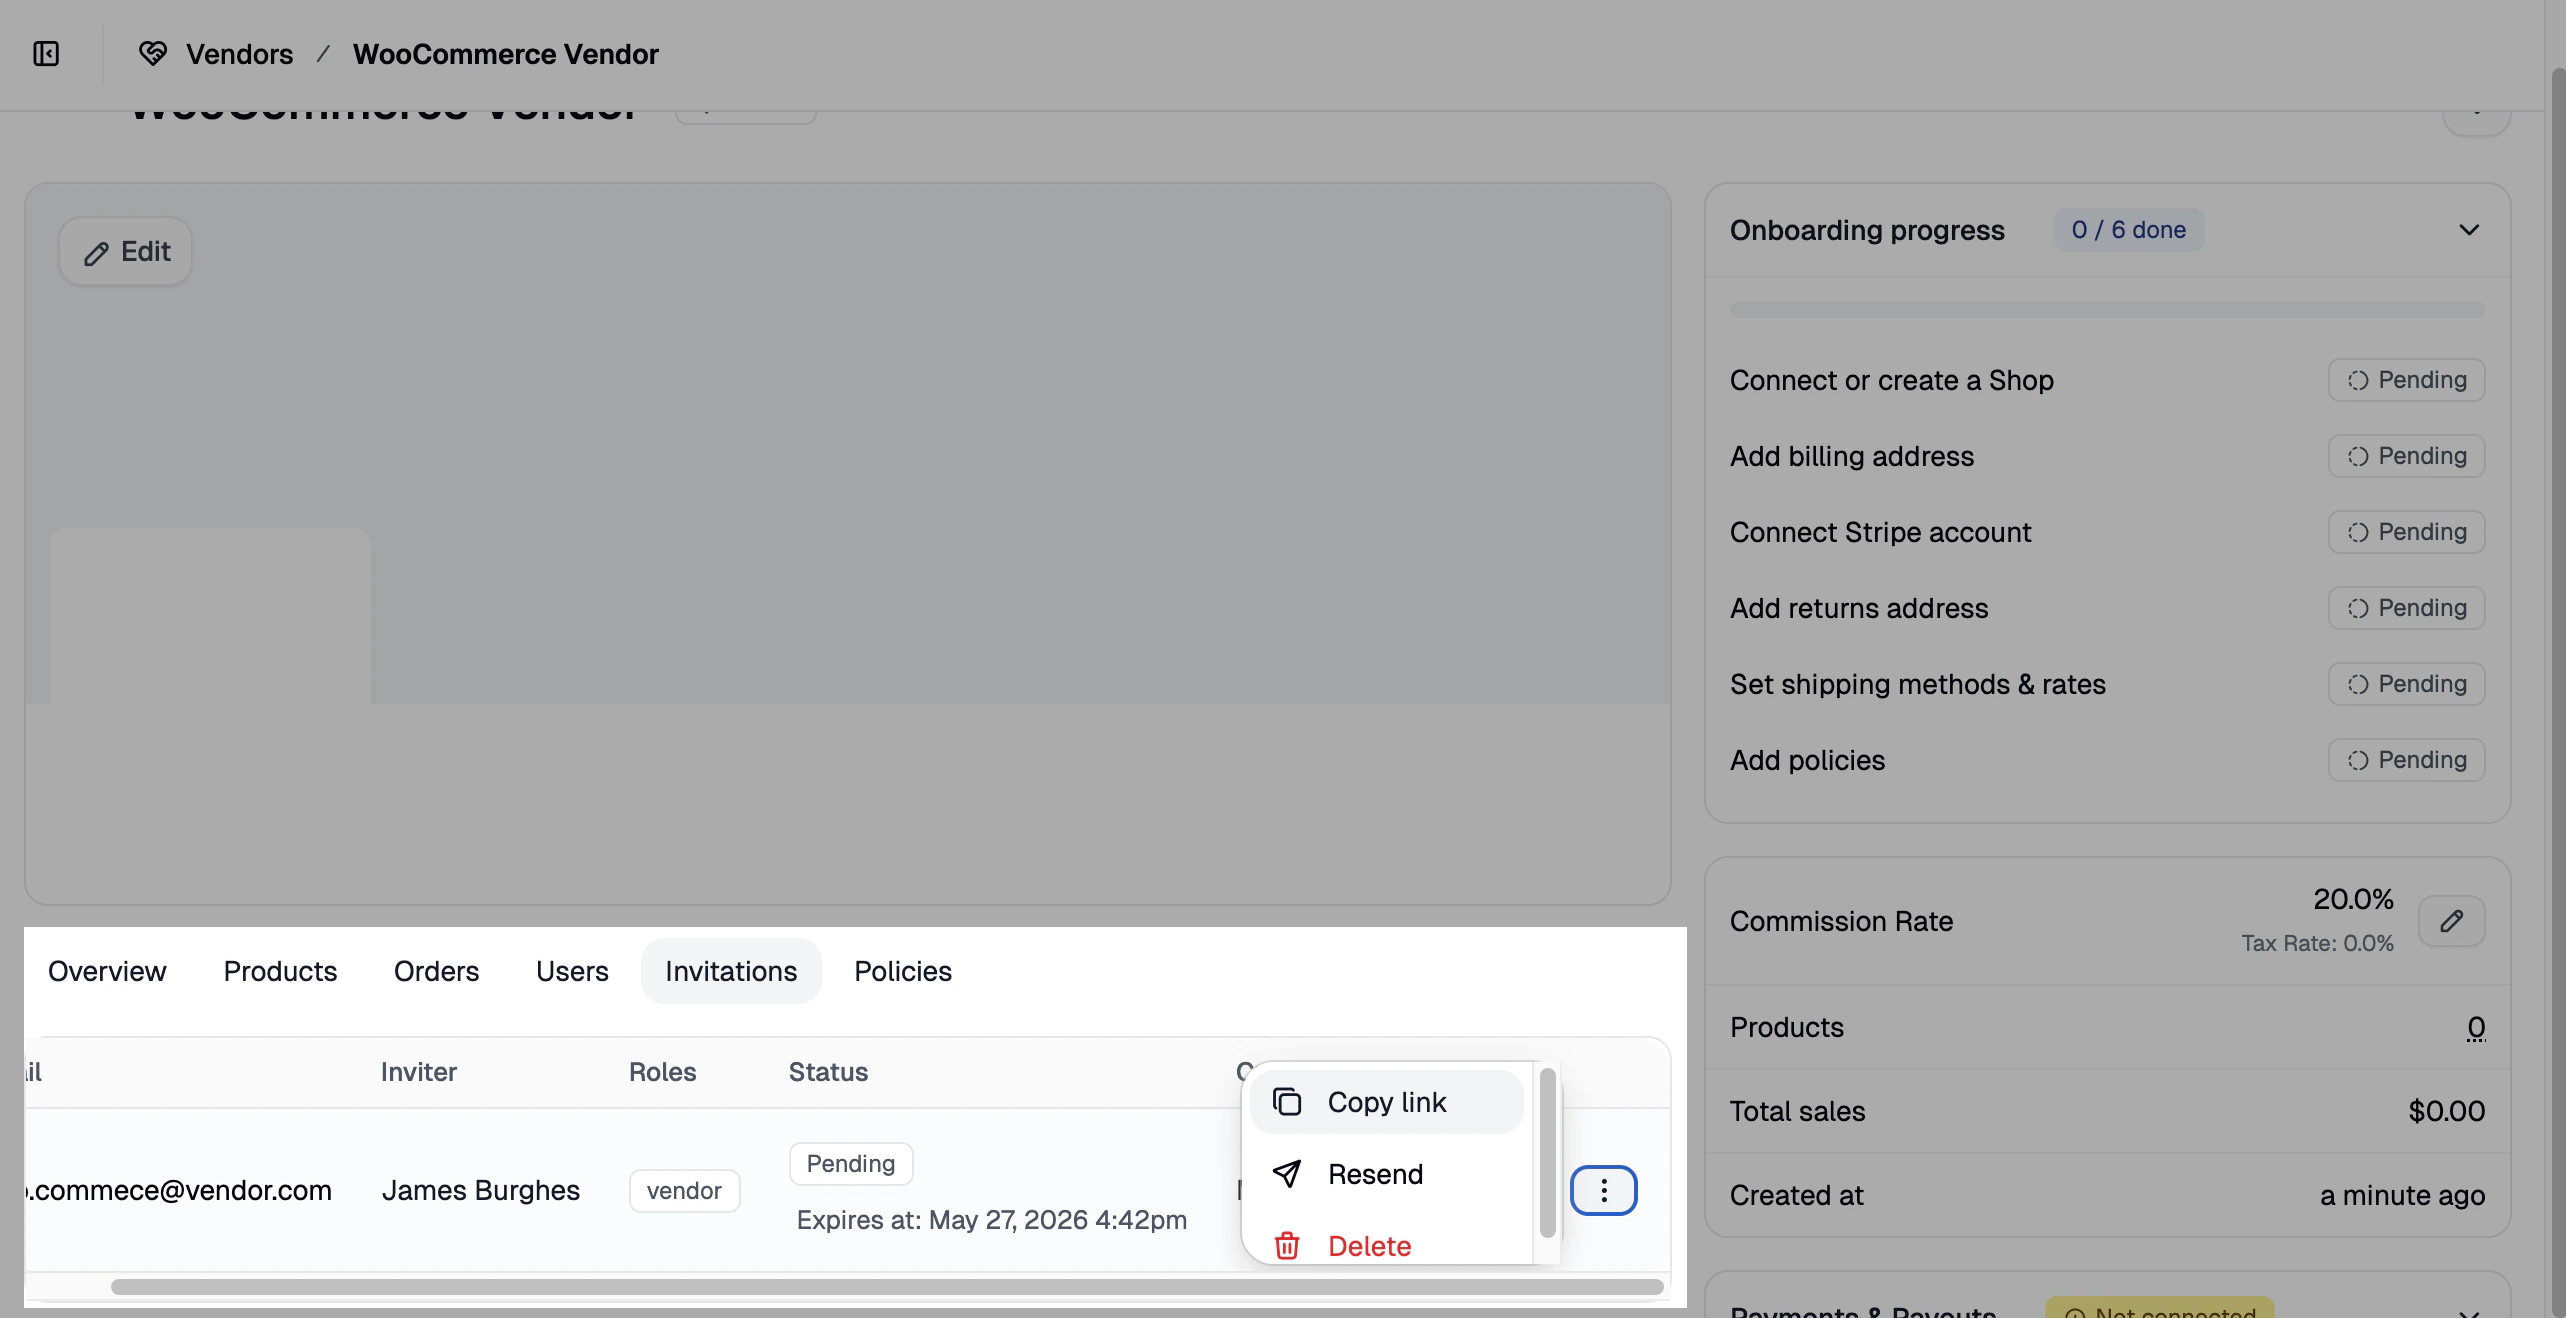Switch to the Products tab

[x=280, y=971]
